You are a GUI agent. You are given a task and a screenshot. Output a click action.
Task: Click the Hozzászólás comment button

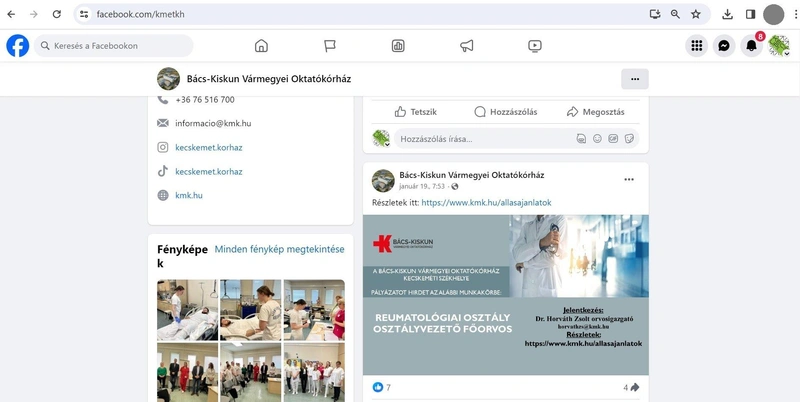point(506,112)
